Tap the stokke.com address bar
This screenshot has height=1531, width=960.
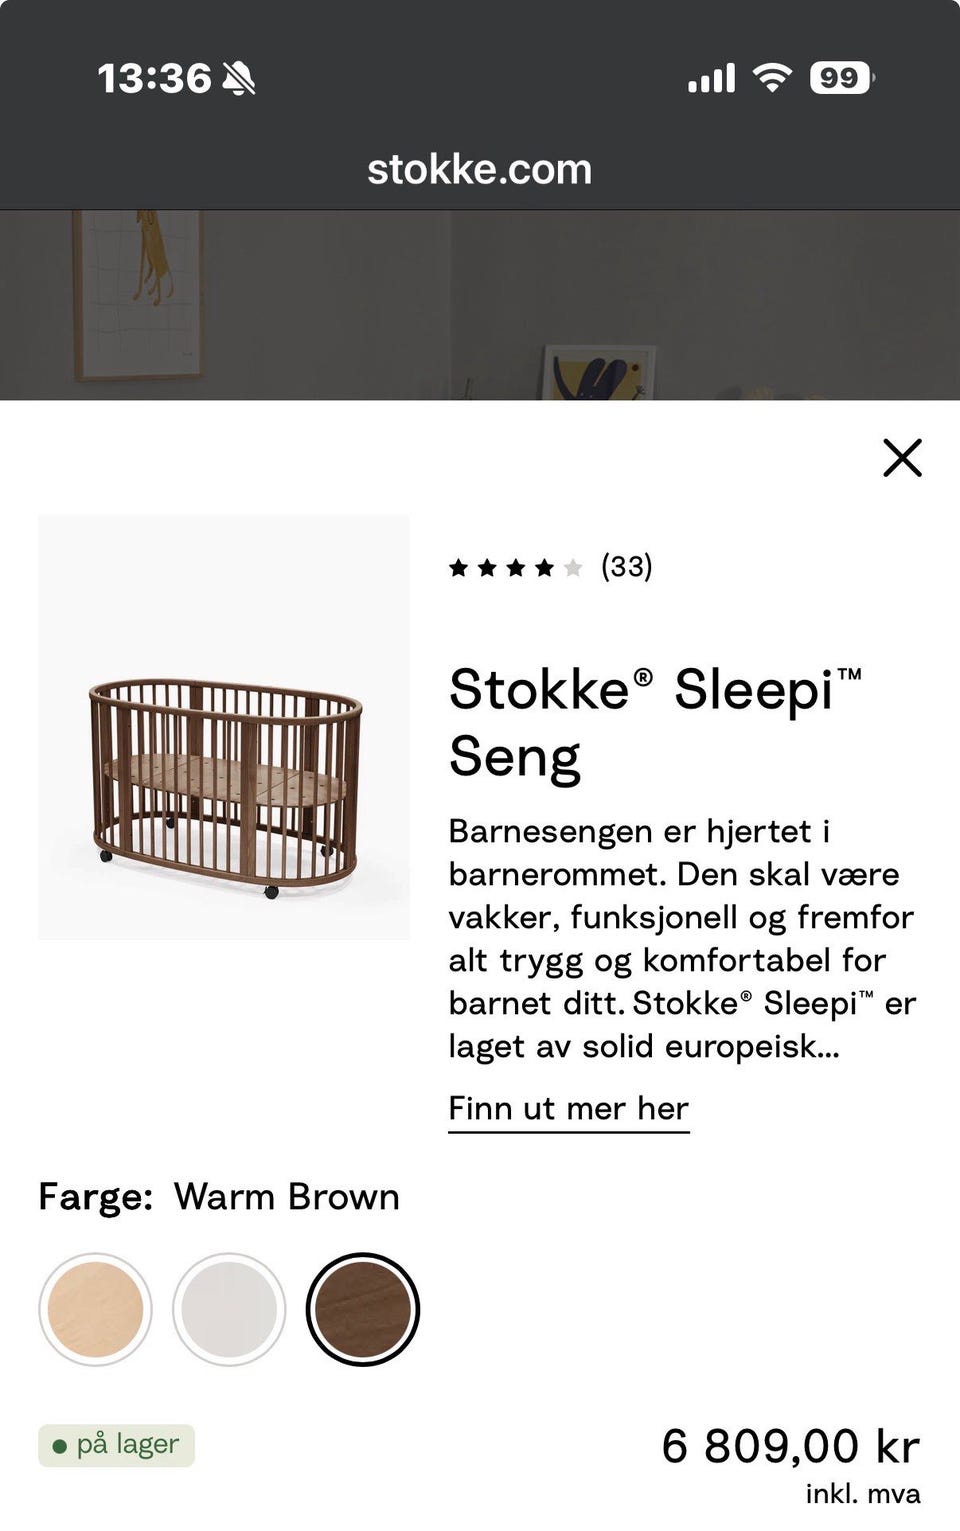point(479,169)
